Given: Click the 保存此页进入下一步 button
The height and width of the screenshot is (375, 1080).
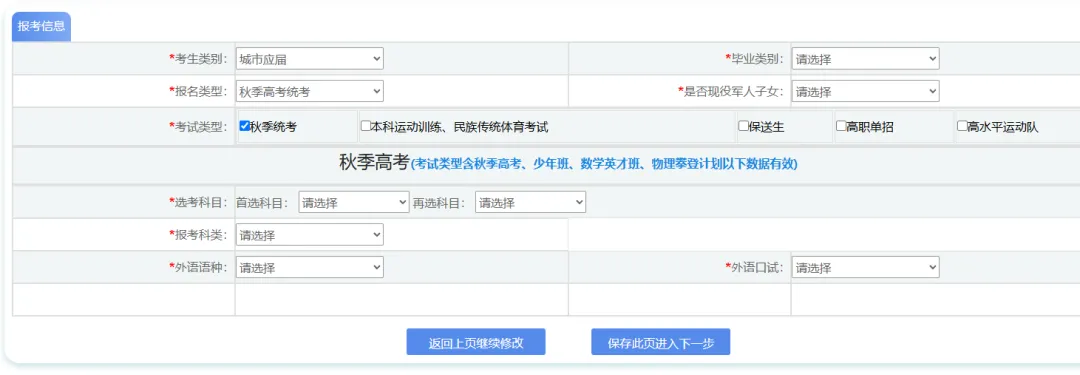Looking at the screenshot, I should pyautogui.click(x=661, y=343).
